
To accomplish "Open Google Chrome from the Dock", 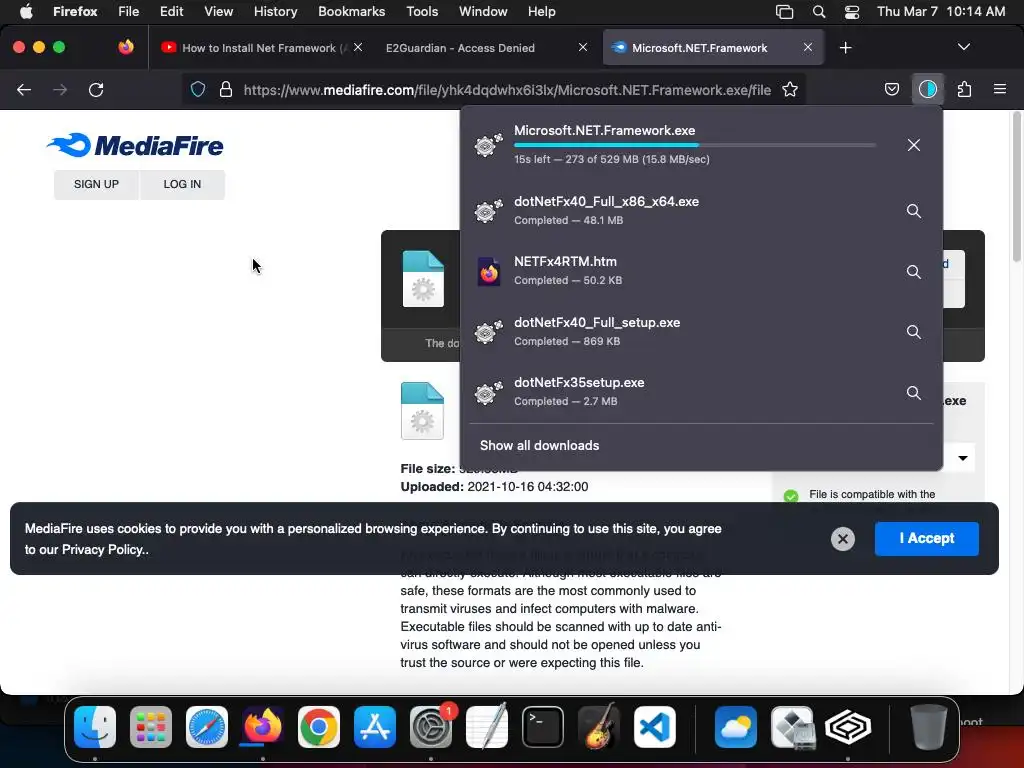I will click(x=319, y=726).
